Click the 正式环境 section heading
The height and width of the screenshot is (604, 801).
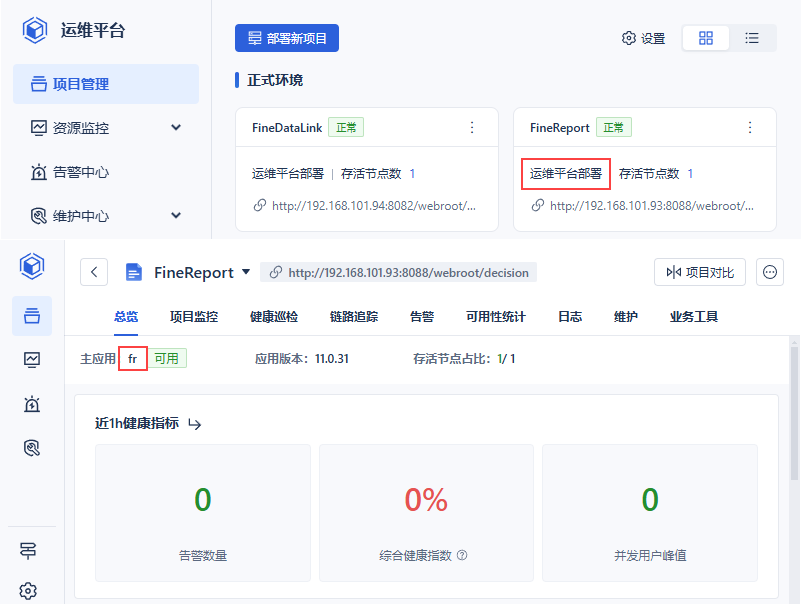click(275, 80)
